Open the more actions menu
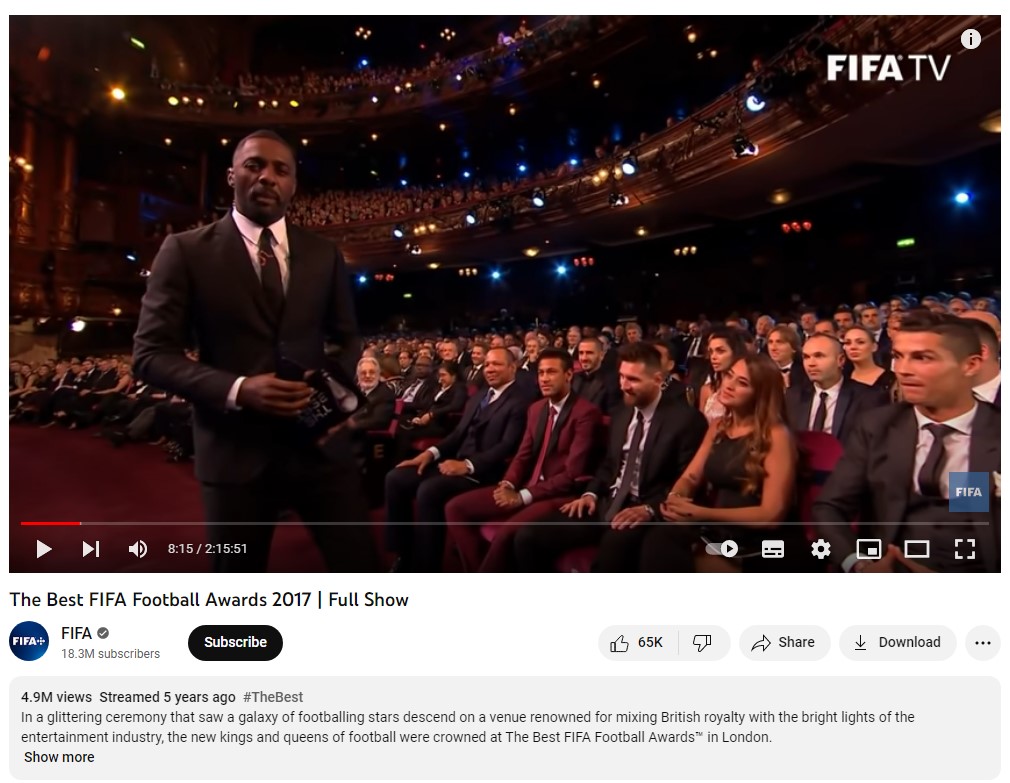 click(983, 643)
